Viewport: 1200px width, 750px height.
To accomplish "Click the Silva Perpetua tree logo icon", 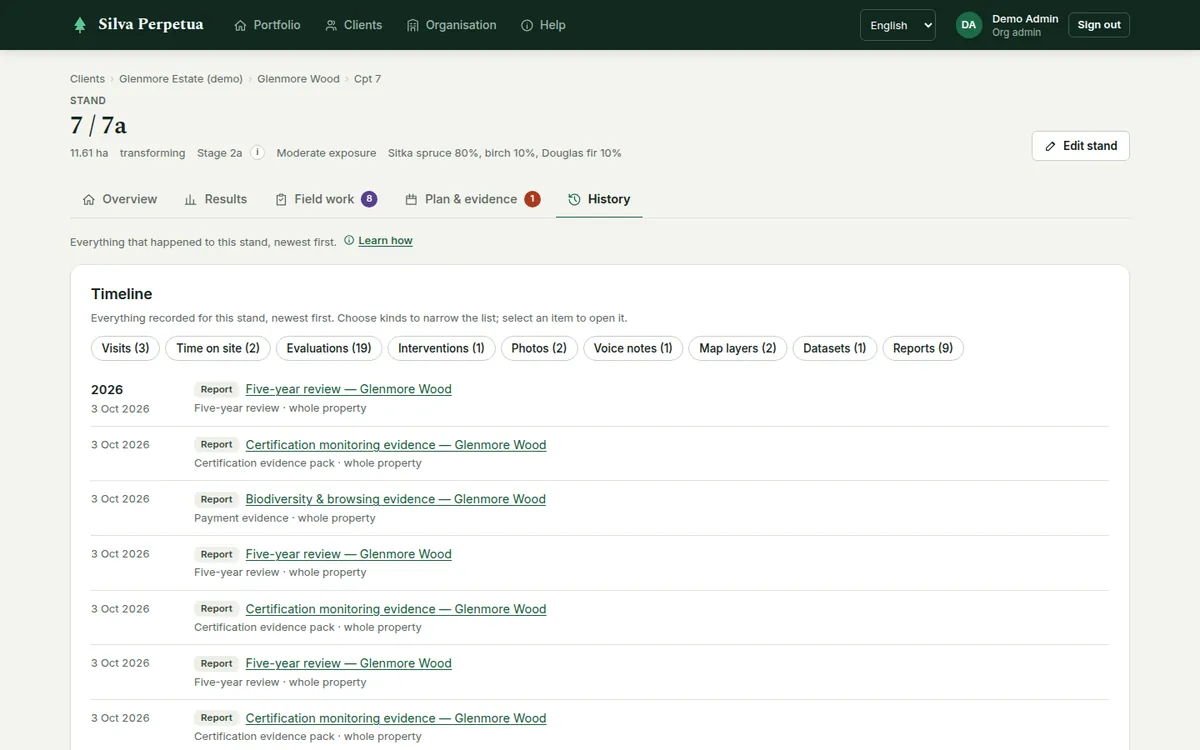I will pos(80,25).
